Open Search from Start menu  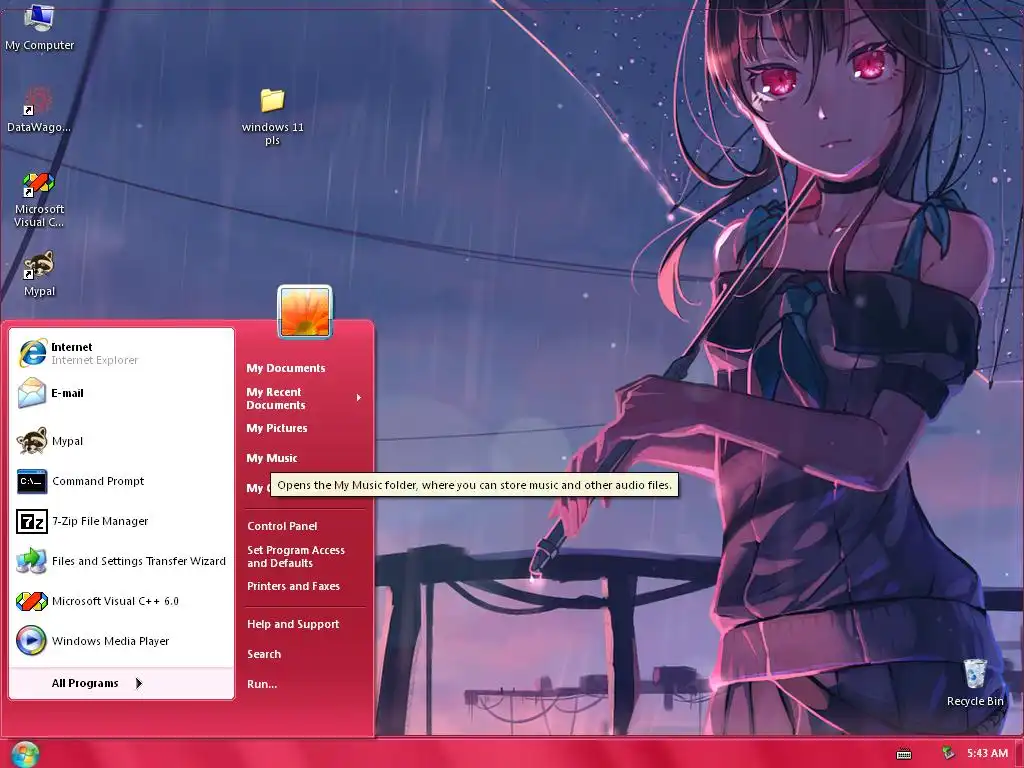pyautogui.click(x=264, y=654)
